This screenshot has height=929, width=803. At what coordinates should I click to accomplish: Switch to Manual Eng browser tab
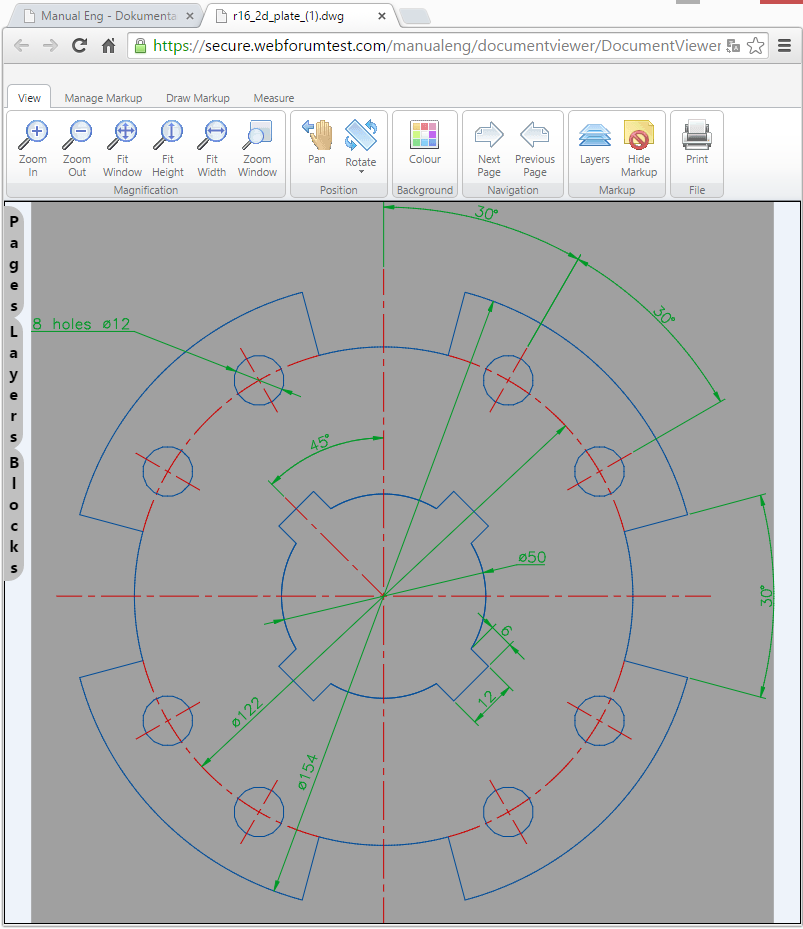coord(108,16)
